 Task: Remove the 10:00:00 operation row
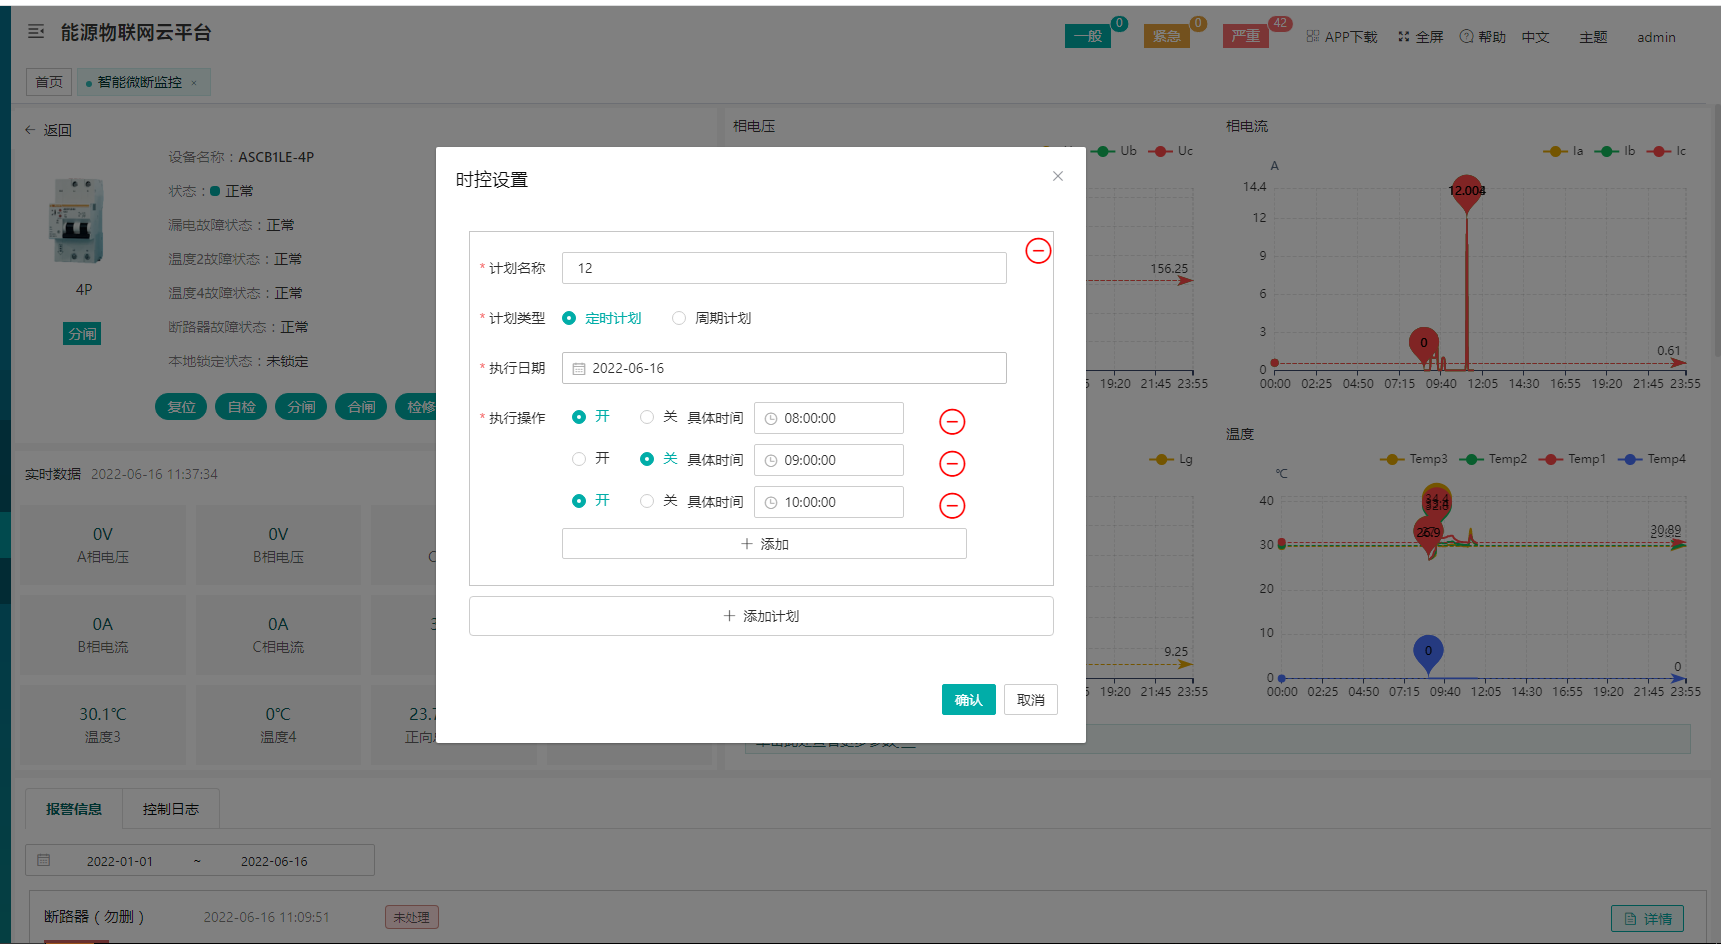[952, 506]
